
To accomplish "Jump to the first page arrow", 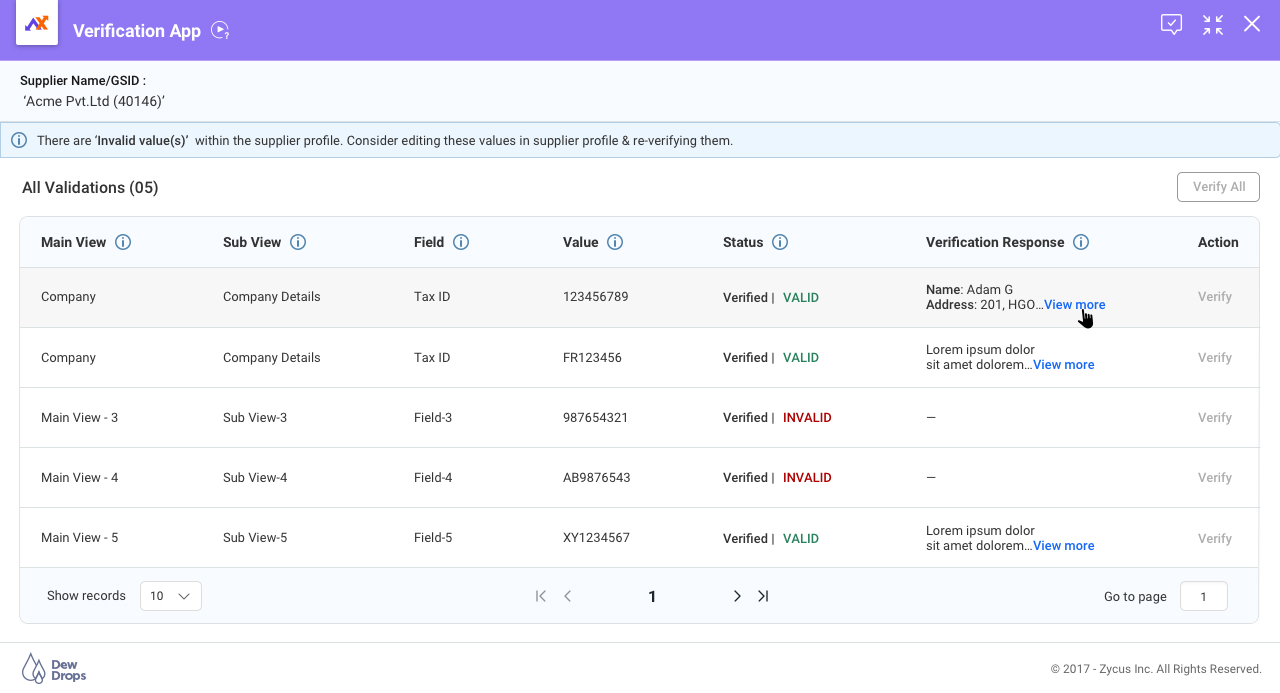I will pos(540,595).
